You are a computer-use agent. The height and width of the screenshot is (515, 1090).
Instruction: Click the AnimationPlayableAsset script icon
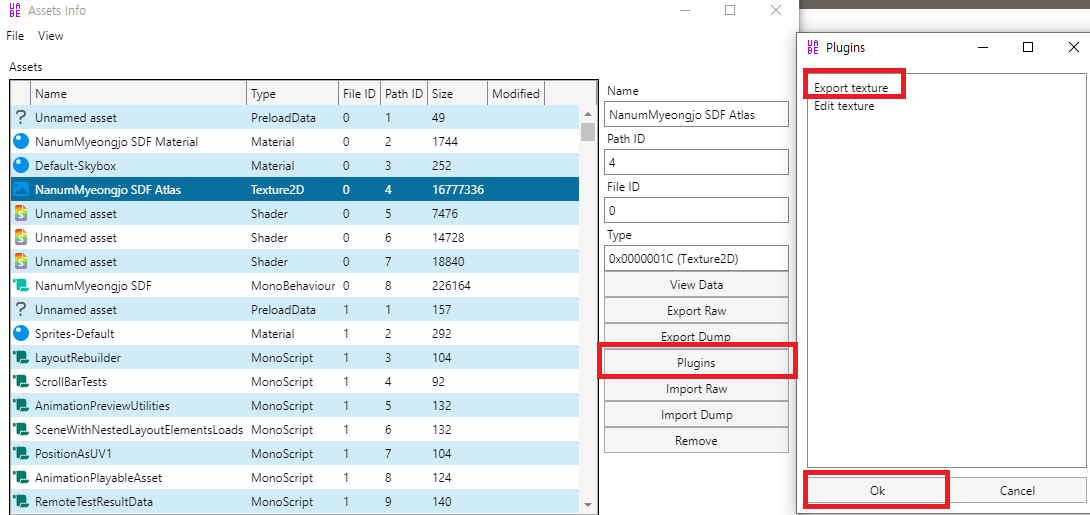tap(21, 477)
